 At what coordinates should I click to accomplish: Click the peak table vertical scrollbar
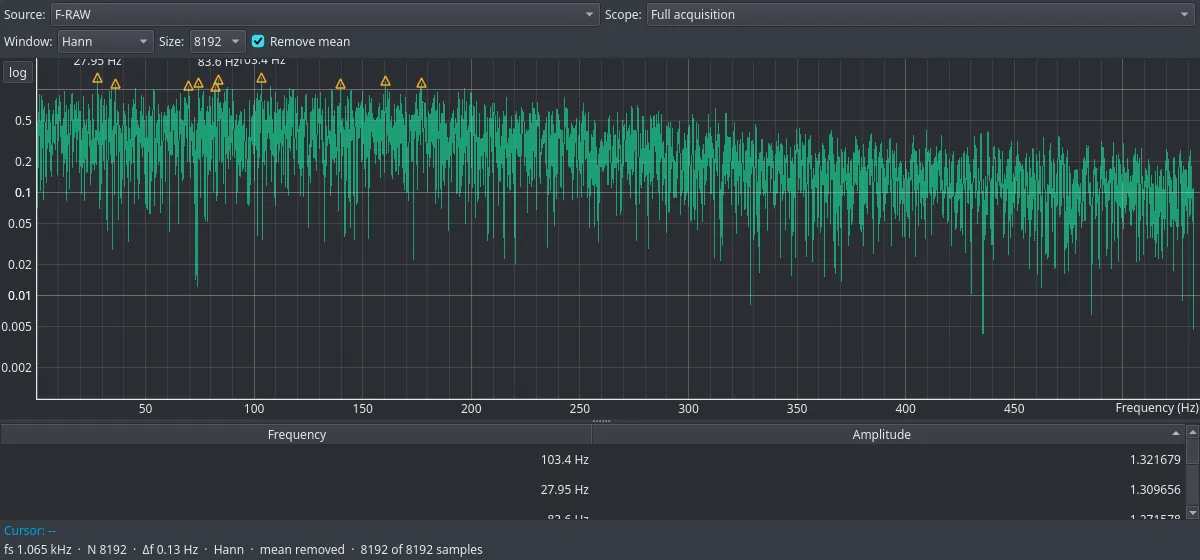pos(1193,472)
